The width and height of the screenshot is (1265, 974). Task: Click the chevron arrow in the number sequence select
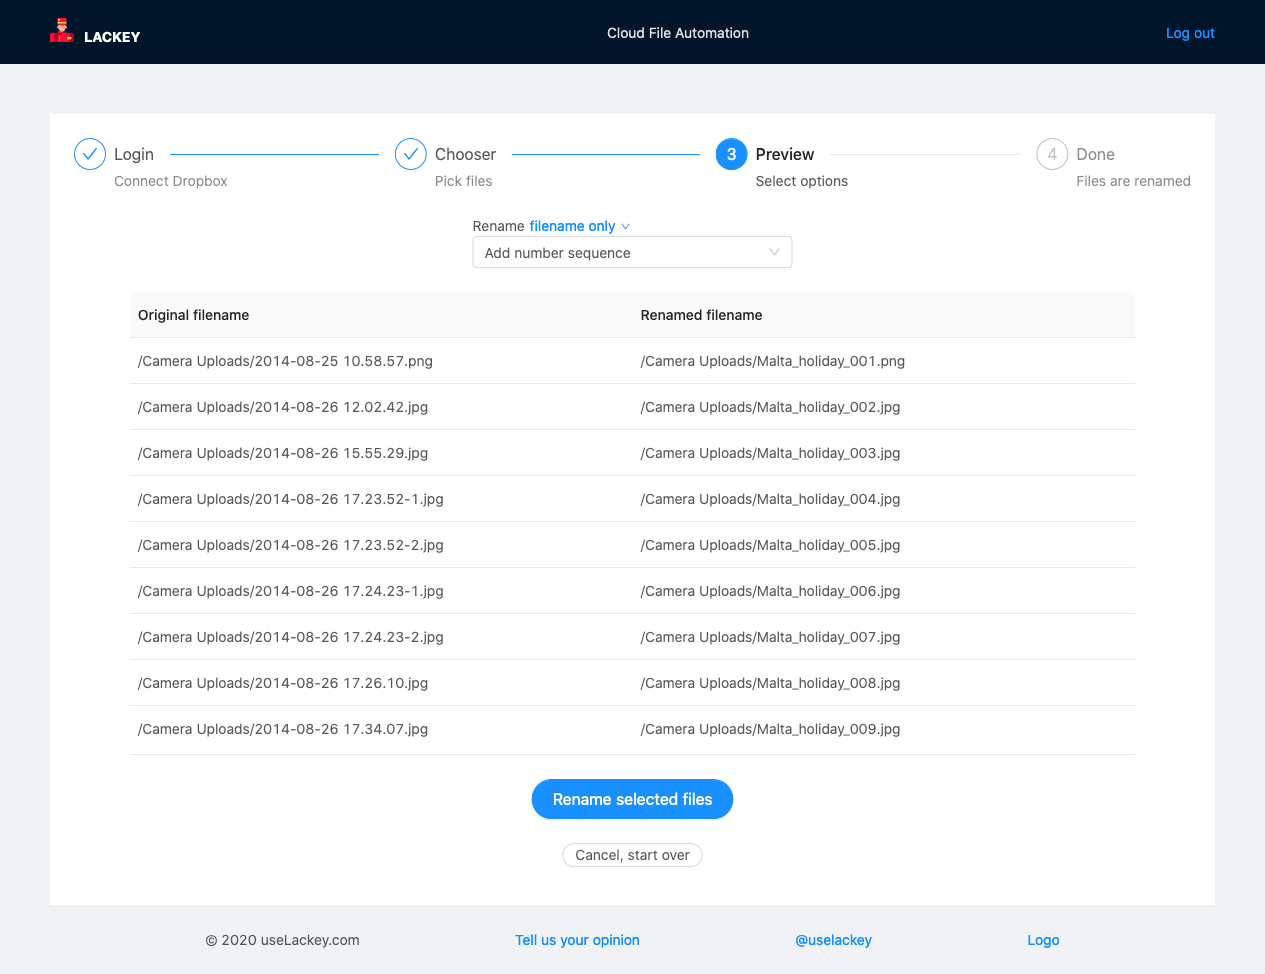pyautogui.click(x=774, y=252)
